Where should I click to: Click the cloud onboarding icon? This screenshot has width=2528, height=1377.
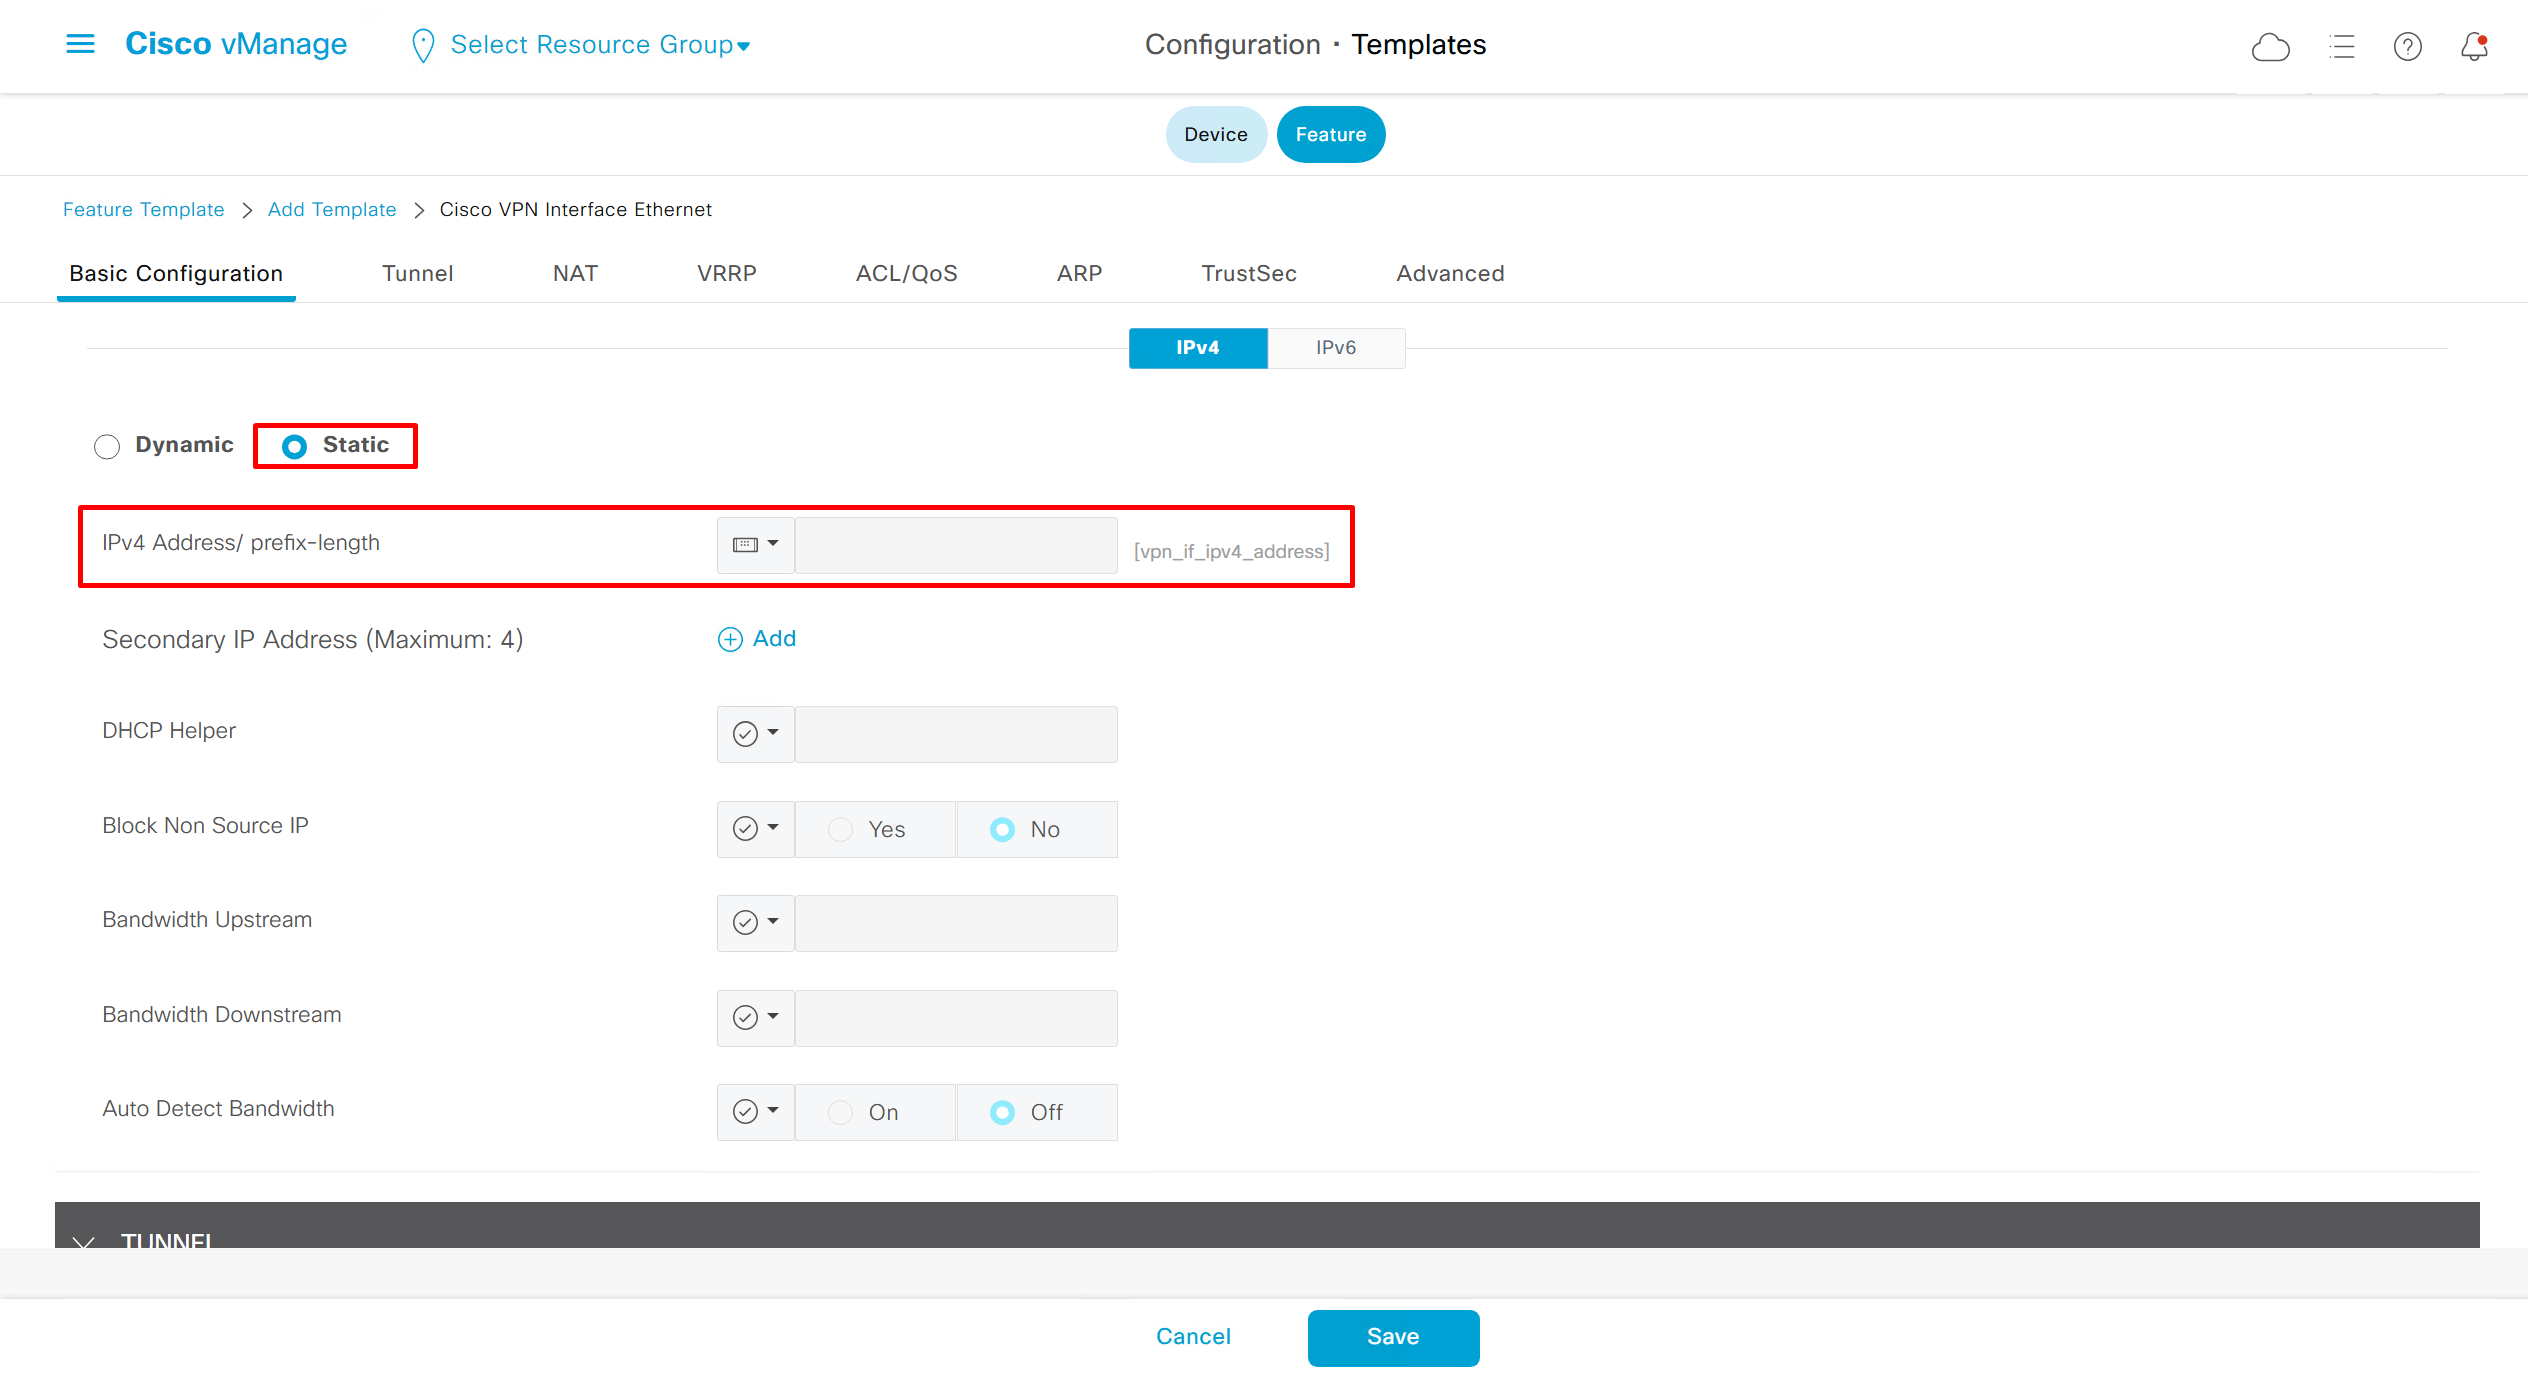[x=2270, y=46]
